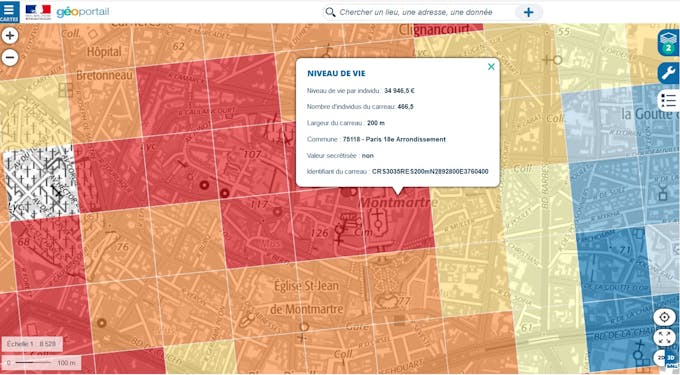Screen dimensions: 680x375
Task: Switch the map to fullscreen
Action: 664,338
